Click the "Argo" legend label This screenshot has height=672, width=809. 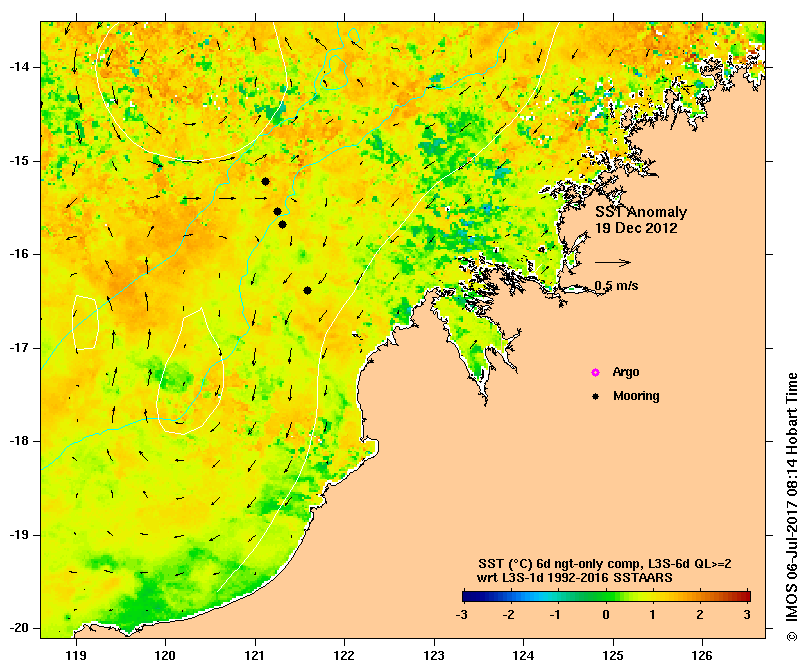coord(626,372)
